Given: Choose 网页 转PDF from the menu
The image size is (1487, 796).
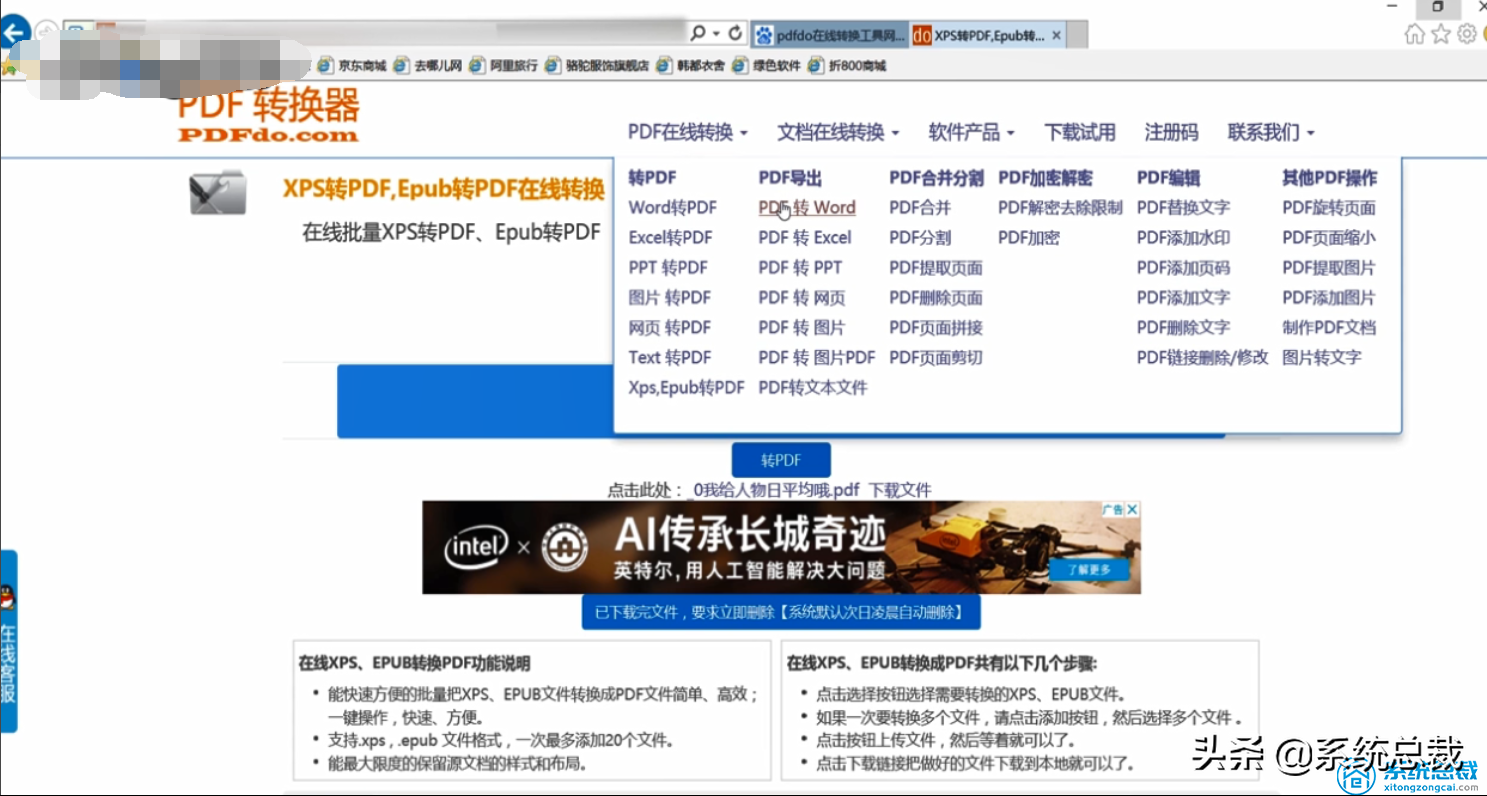Looking at the screenshot, I should tap(670, 328).
